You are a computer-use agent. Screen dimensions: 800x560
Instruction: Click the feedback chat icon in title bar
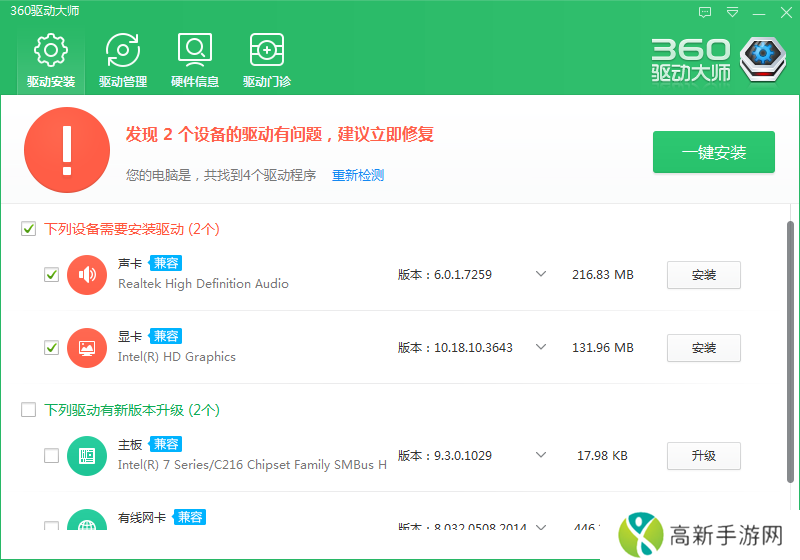(705, 12)
